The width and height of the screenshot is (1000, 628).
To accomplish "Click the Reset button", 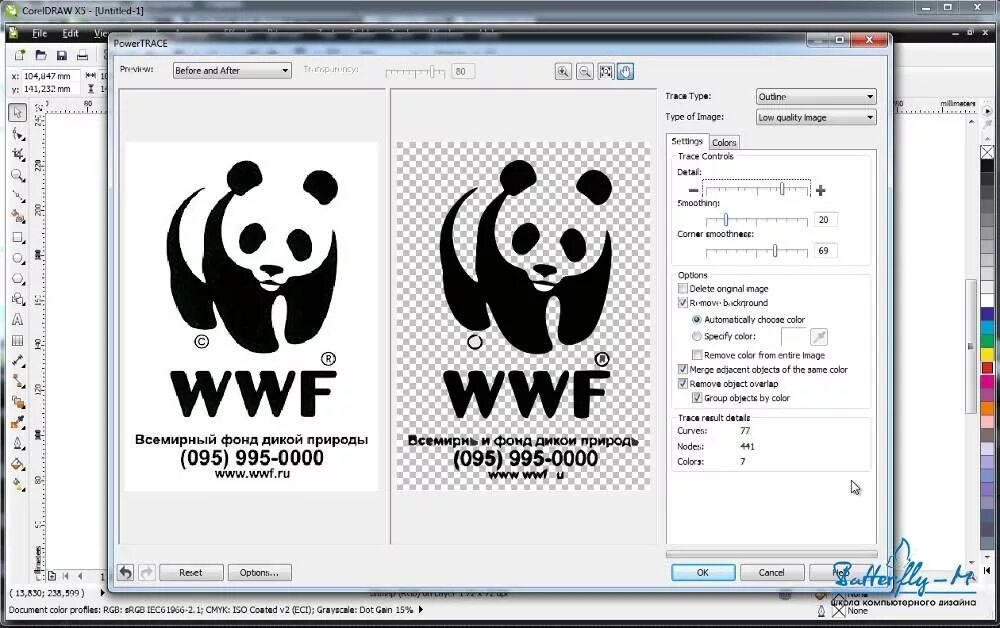I will (x=191, y=573).
